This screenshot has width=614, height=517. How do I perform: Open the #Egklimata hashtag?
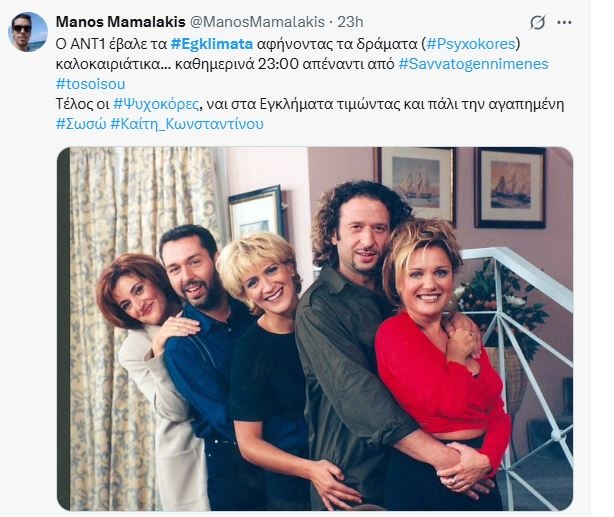pos(212,44)
